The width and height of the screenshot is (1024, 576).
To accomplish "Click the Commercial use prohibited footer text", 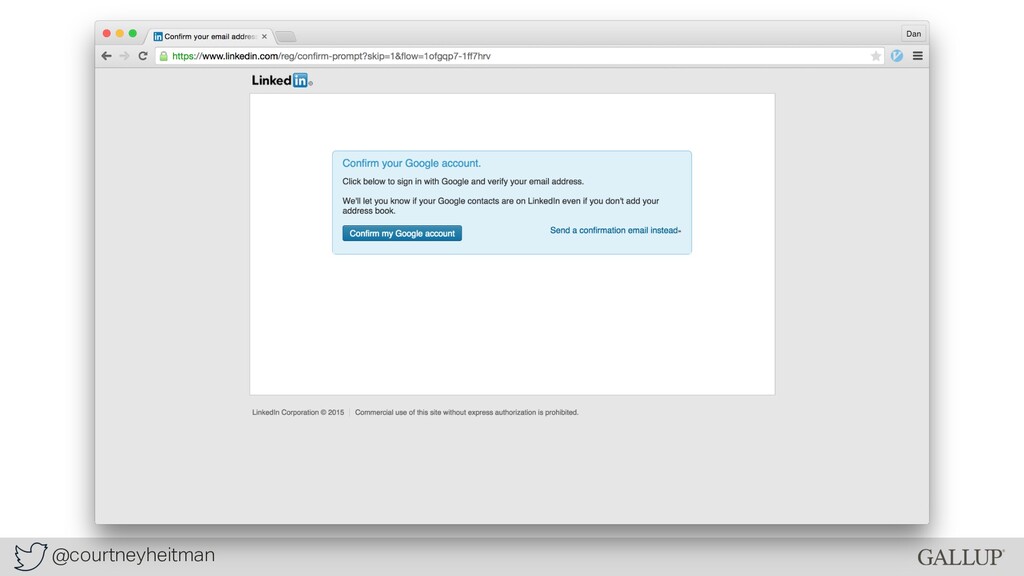I will (x=466, y=412).
